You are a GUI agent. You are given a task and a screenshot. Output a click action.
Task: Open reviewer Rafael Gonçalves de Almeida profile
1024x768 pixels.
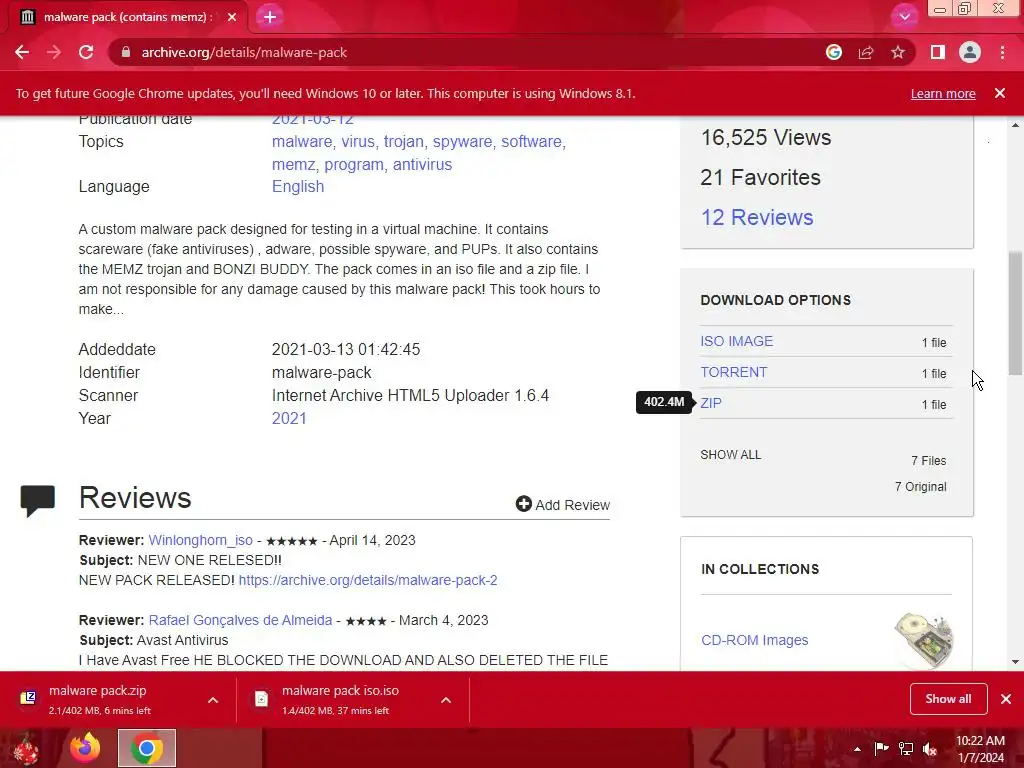[240, 620]
